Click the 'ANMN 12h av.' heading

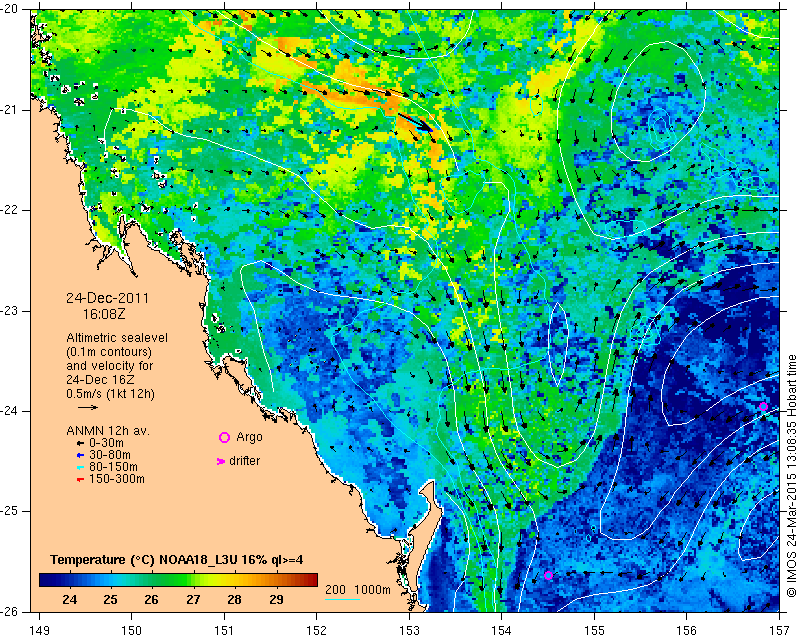[108, 431]
